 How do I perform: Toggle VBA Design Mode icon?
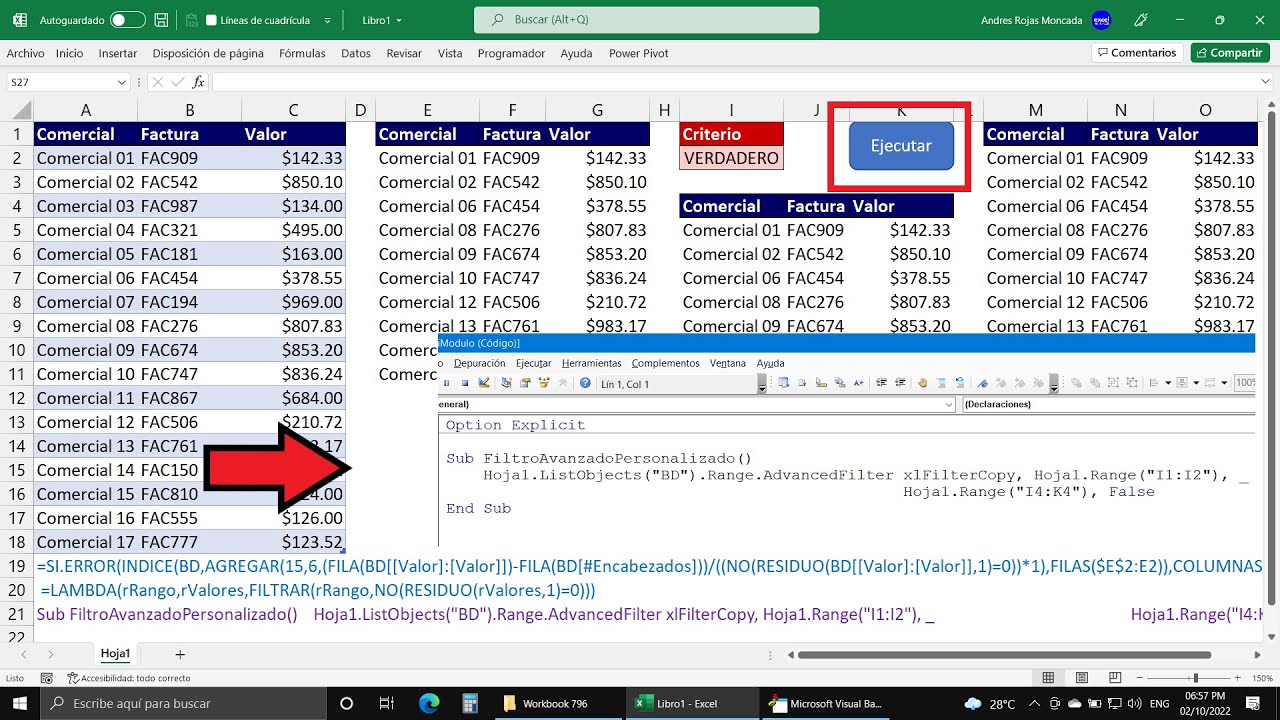(x=484, y=384)
